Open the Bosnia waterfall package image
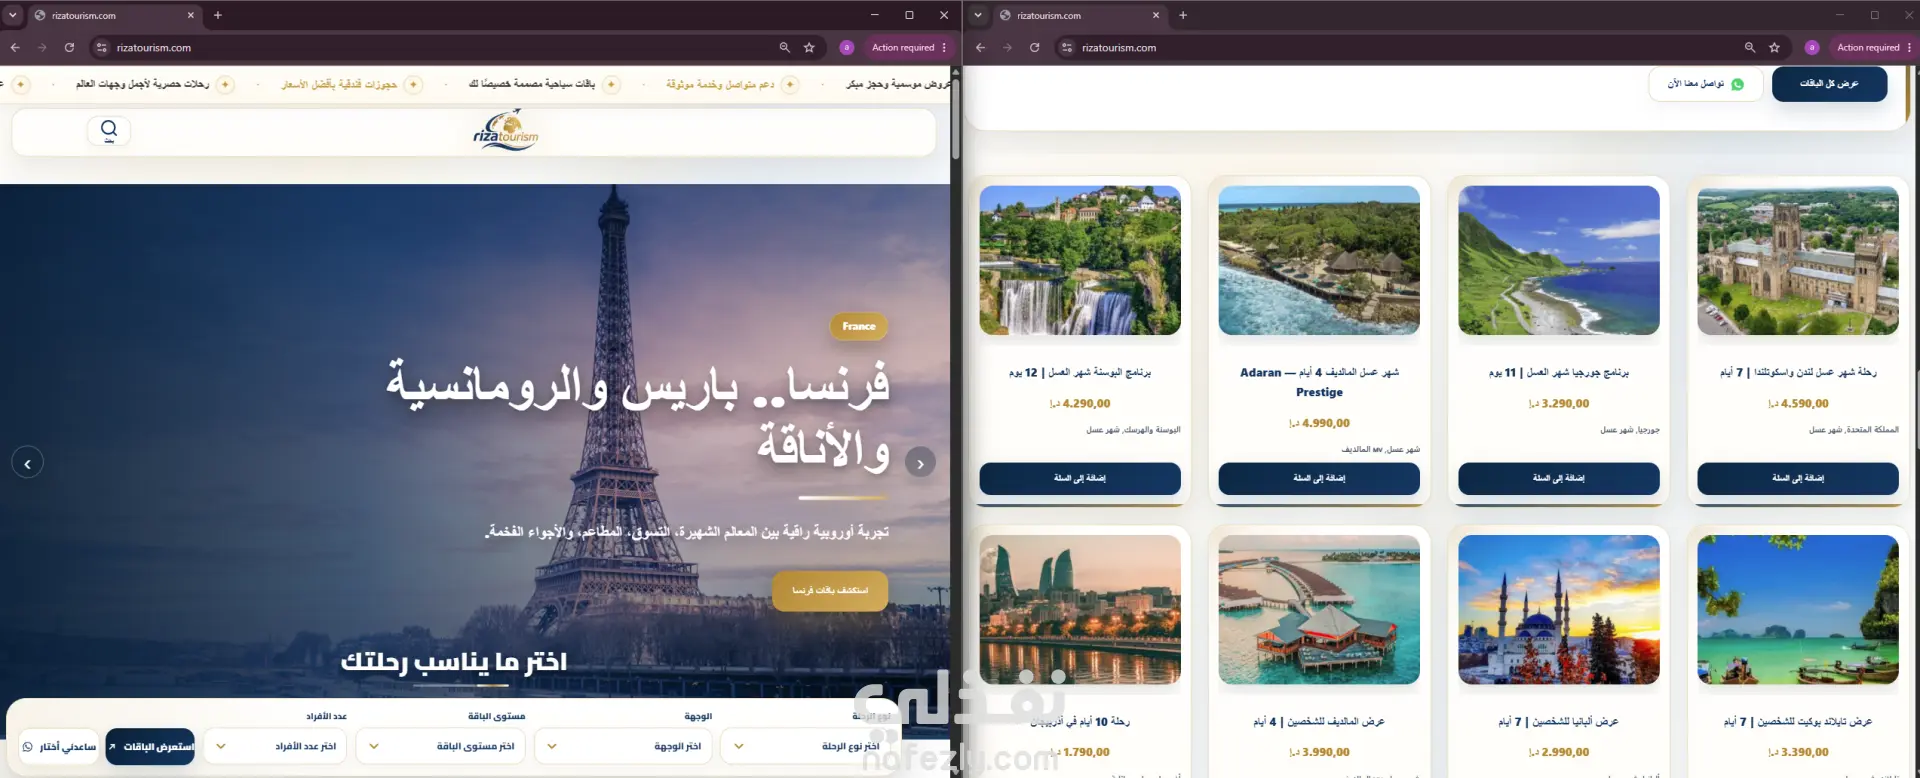Screen dimensions: 1920x778 (x=1080, y=260)
